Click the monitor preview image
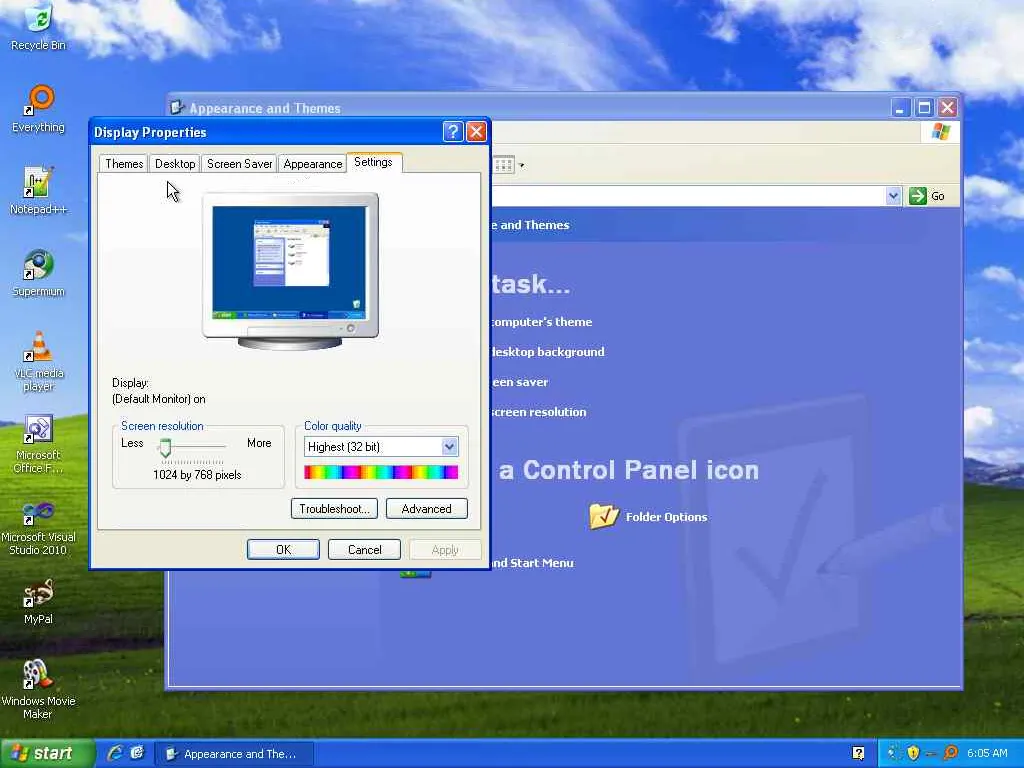Image resolution: width=1024 pixels, height=768 pixels. coord(290,270)
